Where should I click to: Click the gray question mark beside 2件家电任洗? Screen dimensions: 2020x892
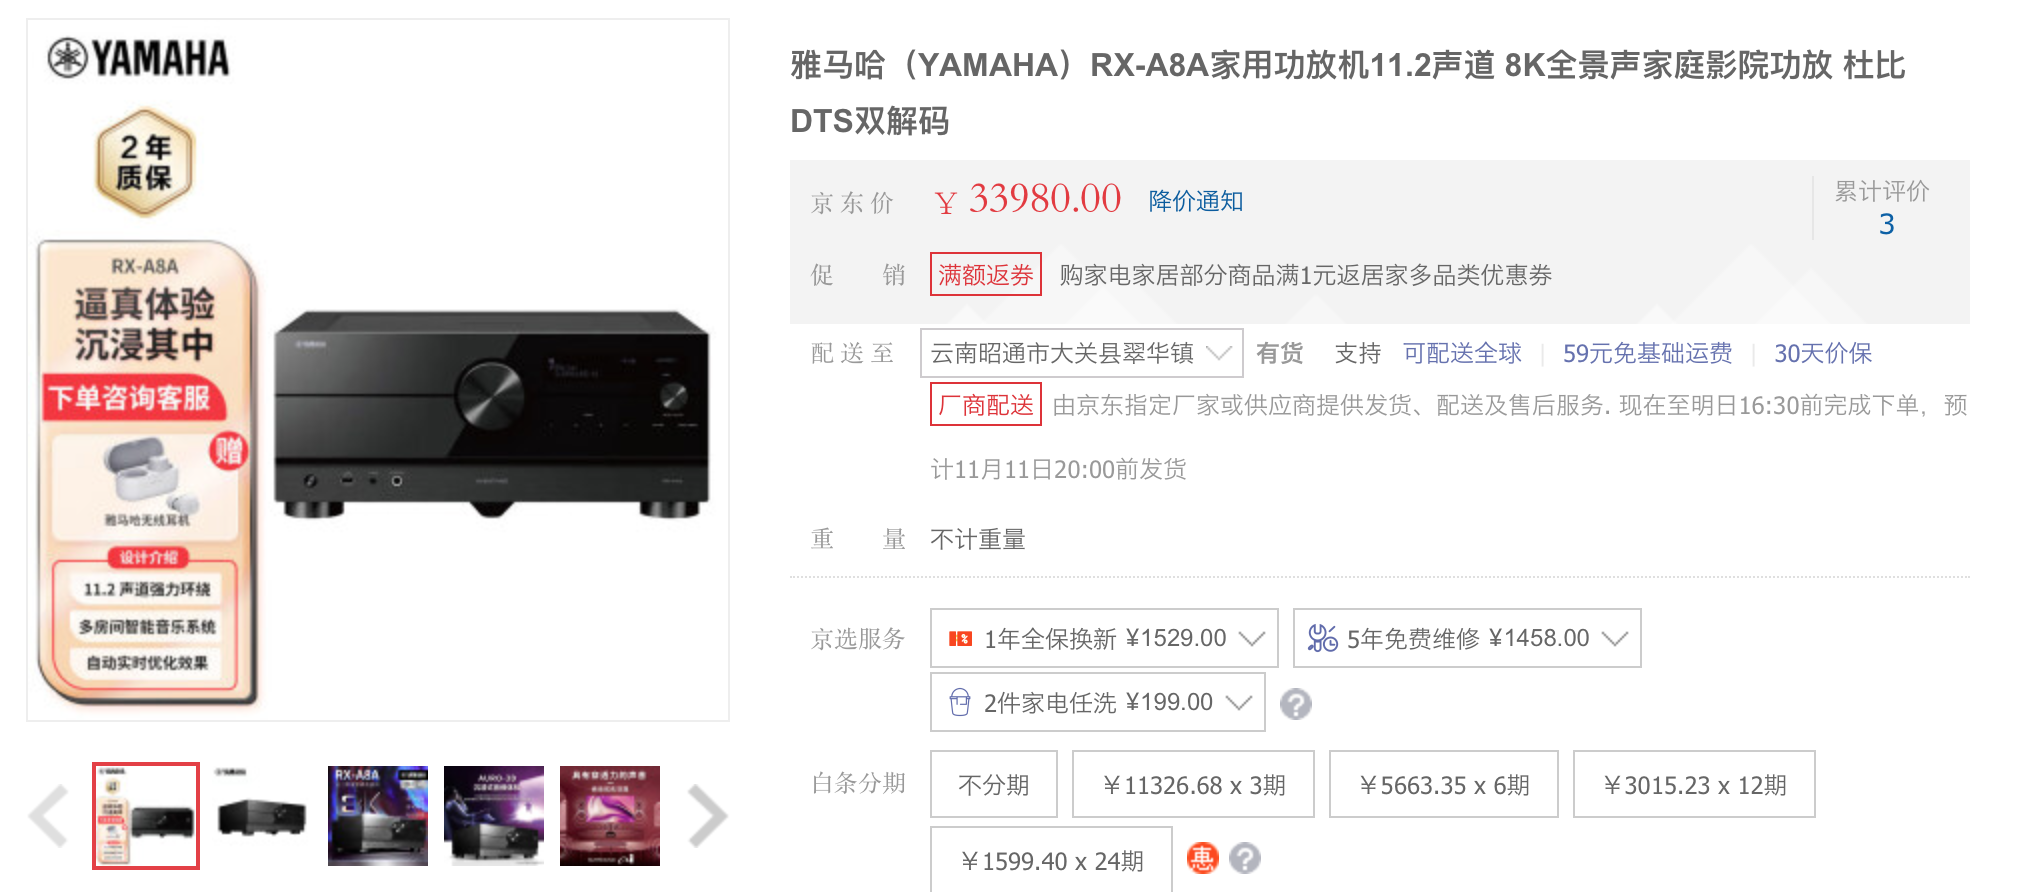(1296, 704)
